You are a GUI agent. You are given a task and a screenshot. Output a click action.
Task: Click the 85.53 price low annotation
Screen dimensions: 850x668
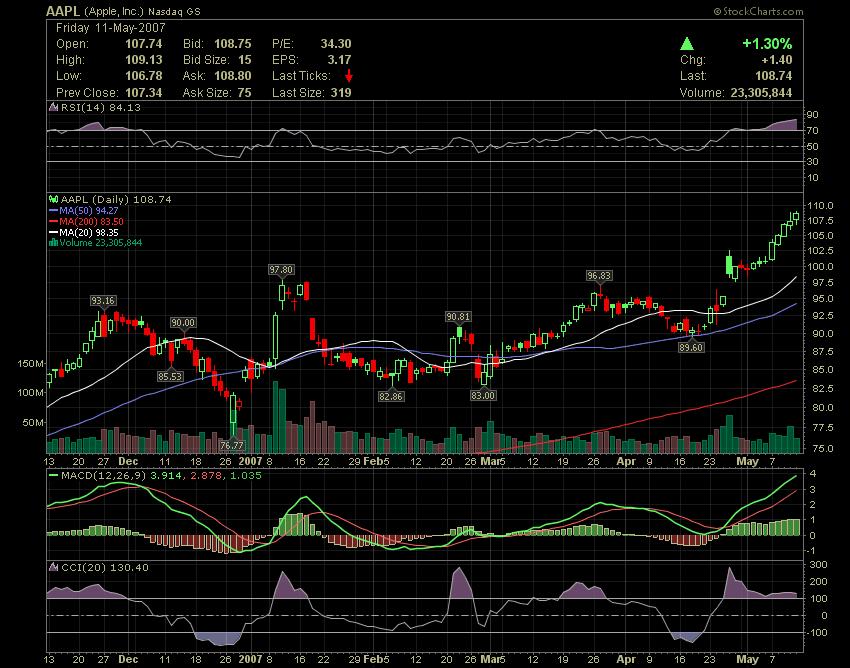click(x=170, y=376)
